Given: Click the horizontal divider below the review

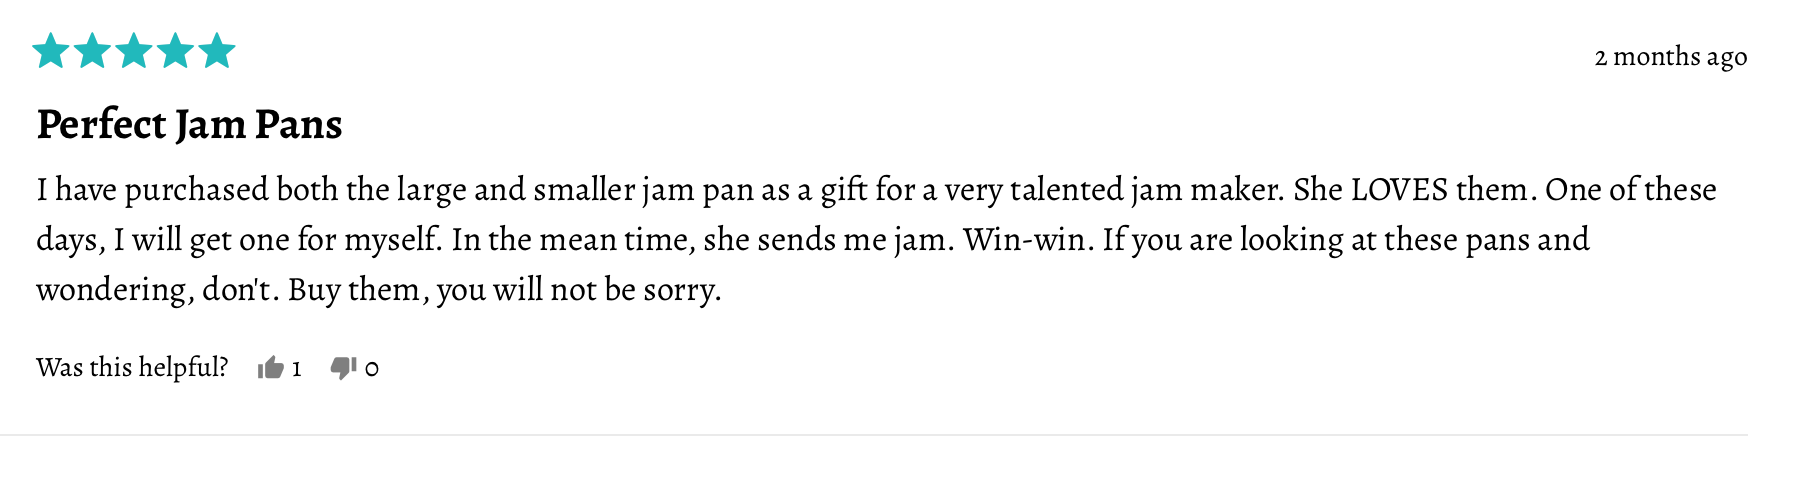Looking at the screenshot, I should (x=874, y=435).
